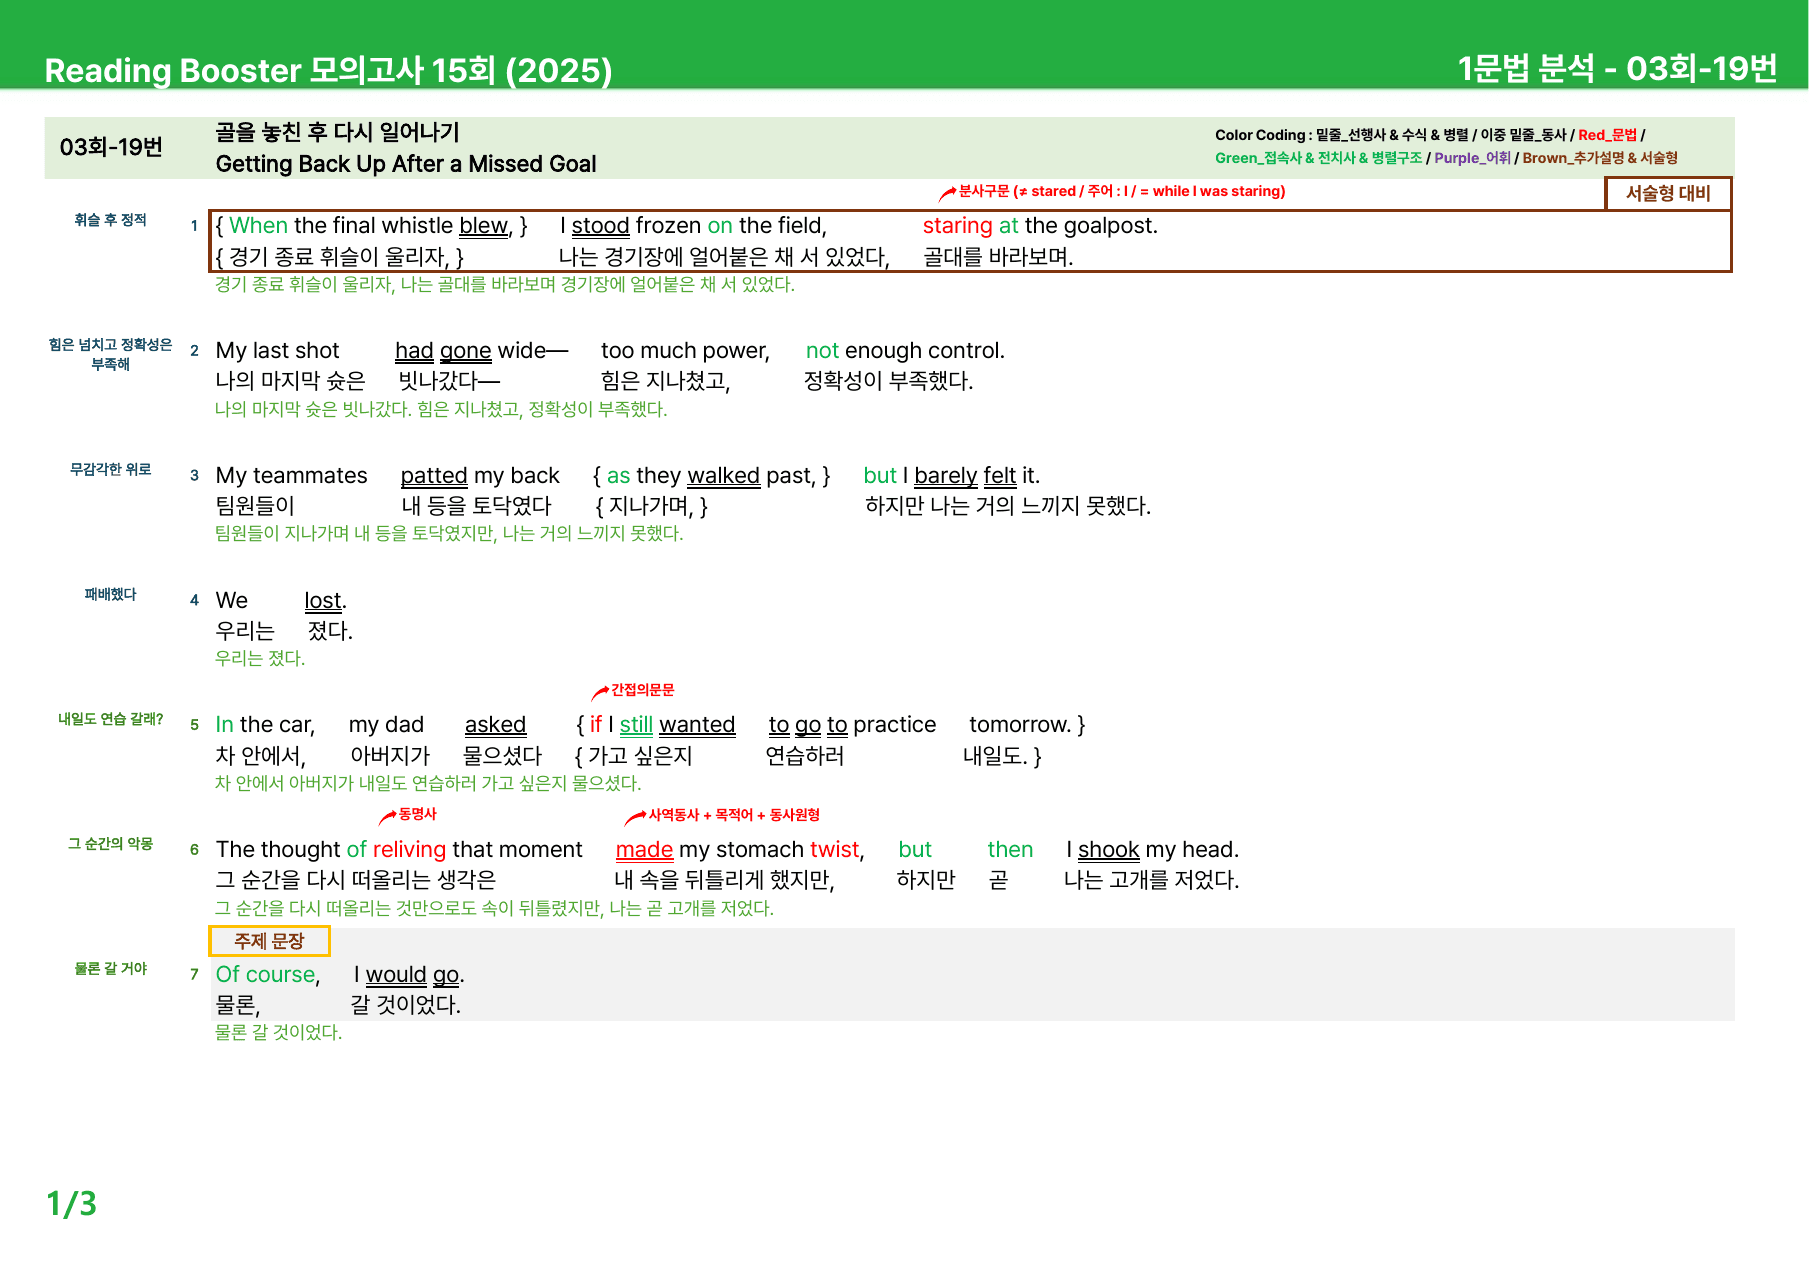The image size is (1809, 1279).
Task: Click 'made my stomach twist,' phrase
Action: point(740,850)
